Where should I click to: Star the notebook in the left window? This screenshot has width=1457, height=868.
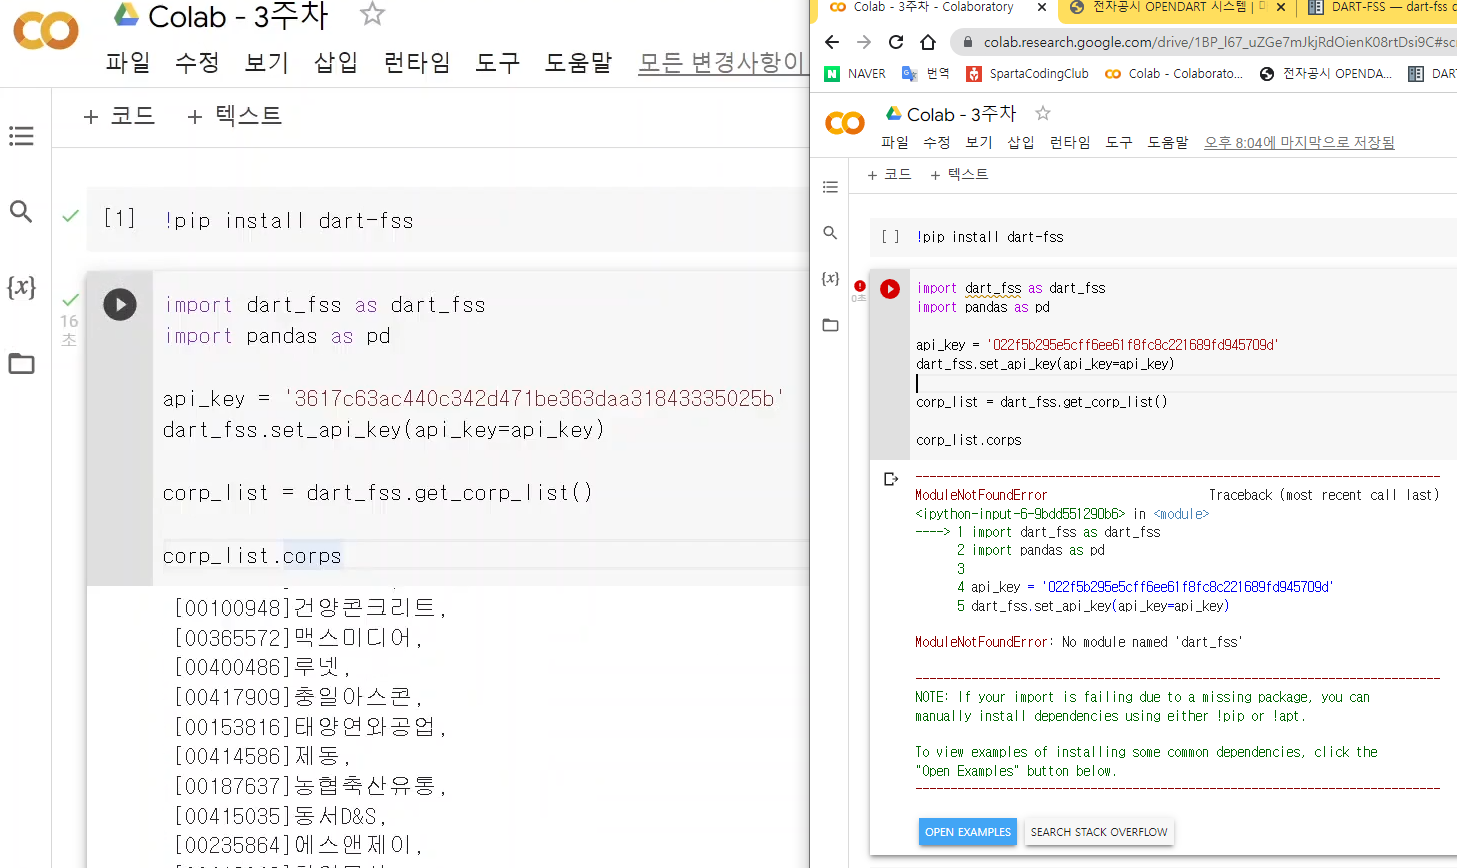point(372,14)
